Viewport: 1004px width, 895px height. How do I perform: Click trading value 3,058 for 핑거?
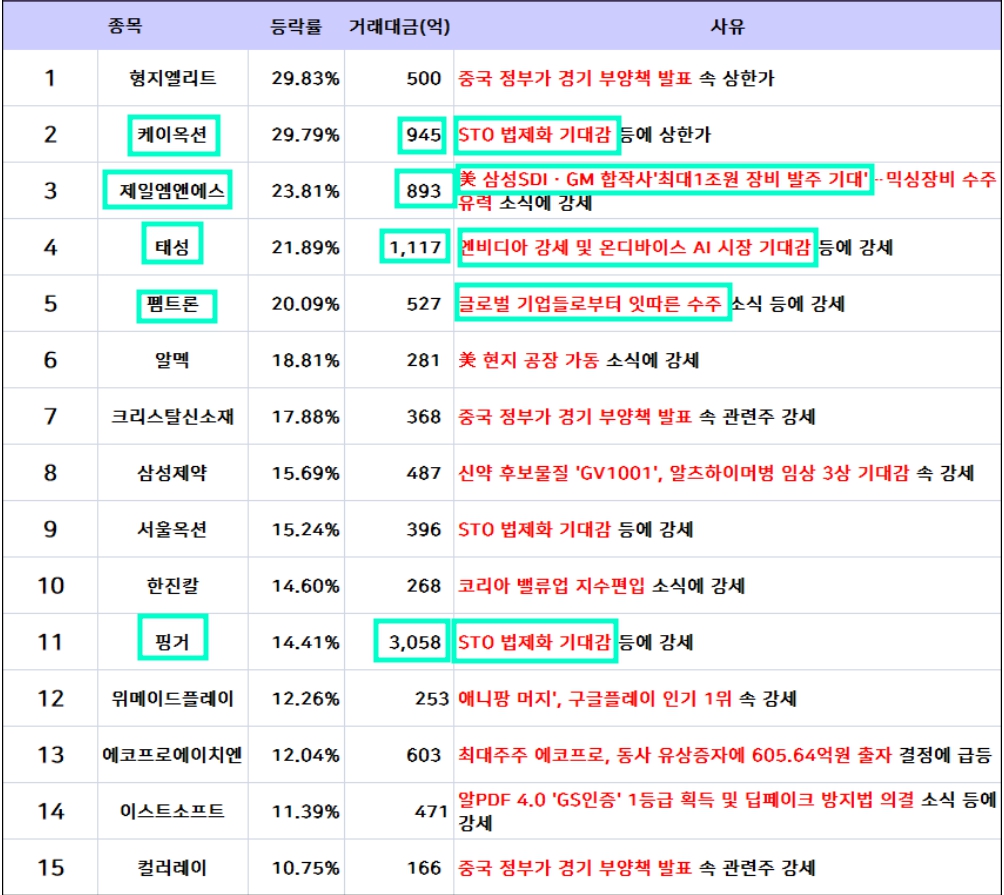click(x=415, y=641)
